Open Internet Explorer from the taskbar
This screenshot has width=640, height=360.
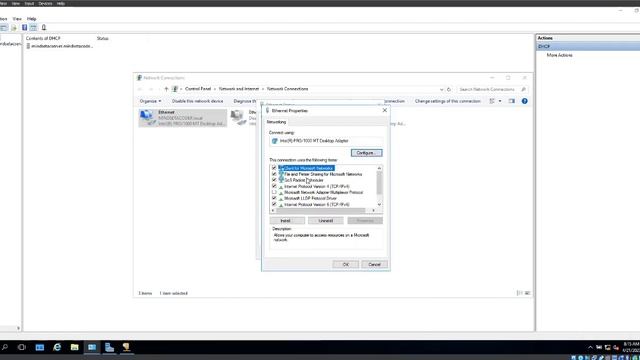point(57,347)
